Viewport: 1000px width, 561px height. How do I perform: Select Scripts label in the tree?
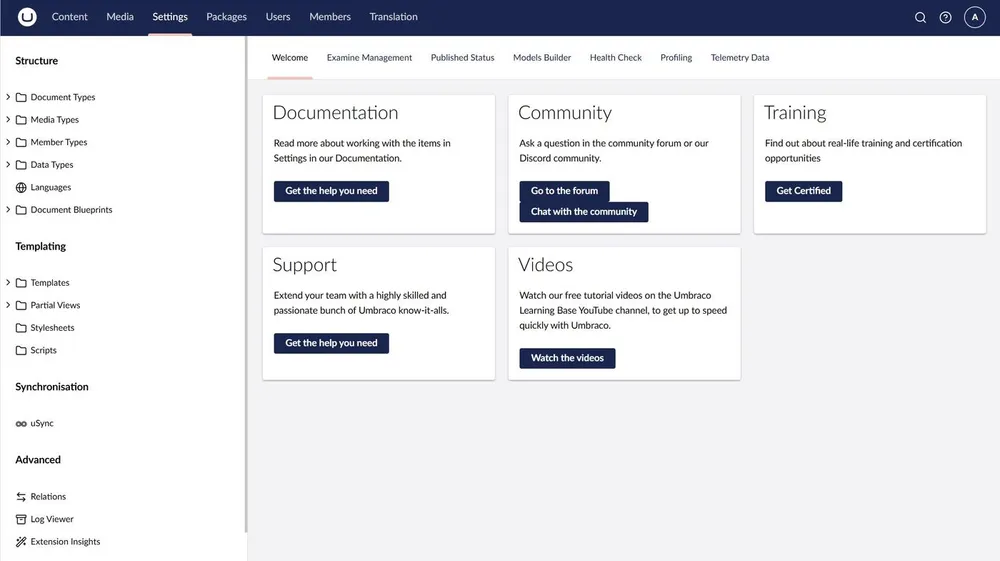[x=43, y=350]
